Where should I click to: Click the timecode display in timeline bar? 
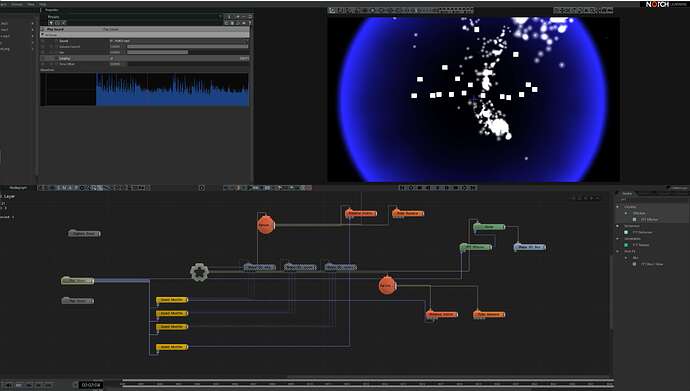91,385
